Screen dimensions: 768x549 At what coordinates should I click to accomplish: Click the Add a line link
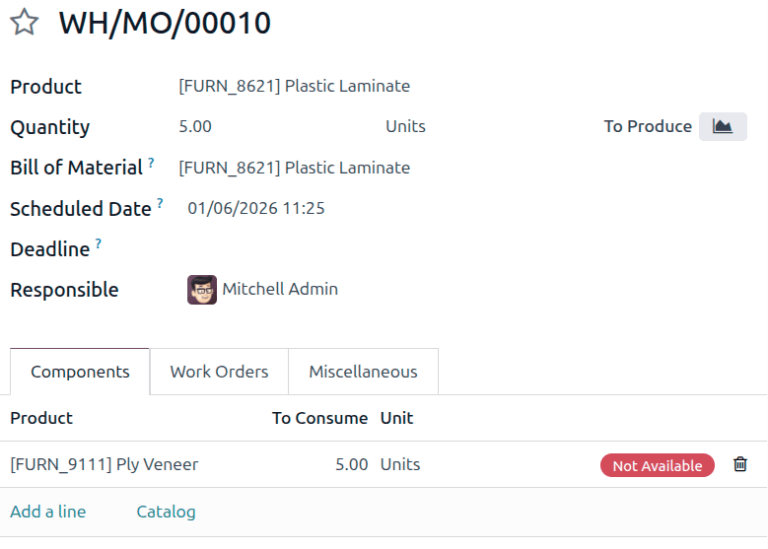(x=48, y=512)
